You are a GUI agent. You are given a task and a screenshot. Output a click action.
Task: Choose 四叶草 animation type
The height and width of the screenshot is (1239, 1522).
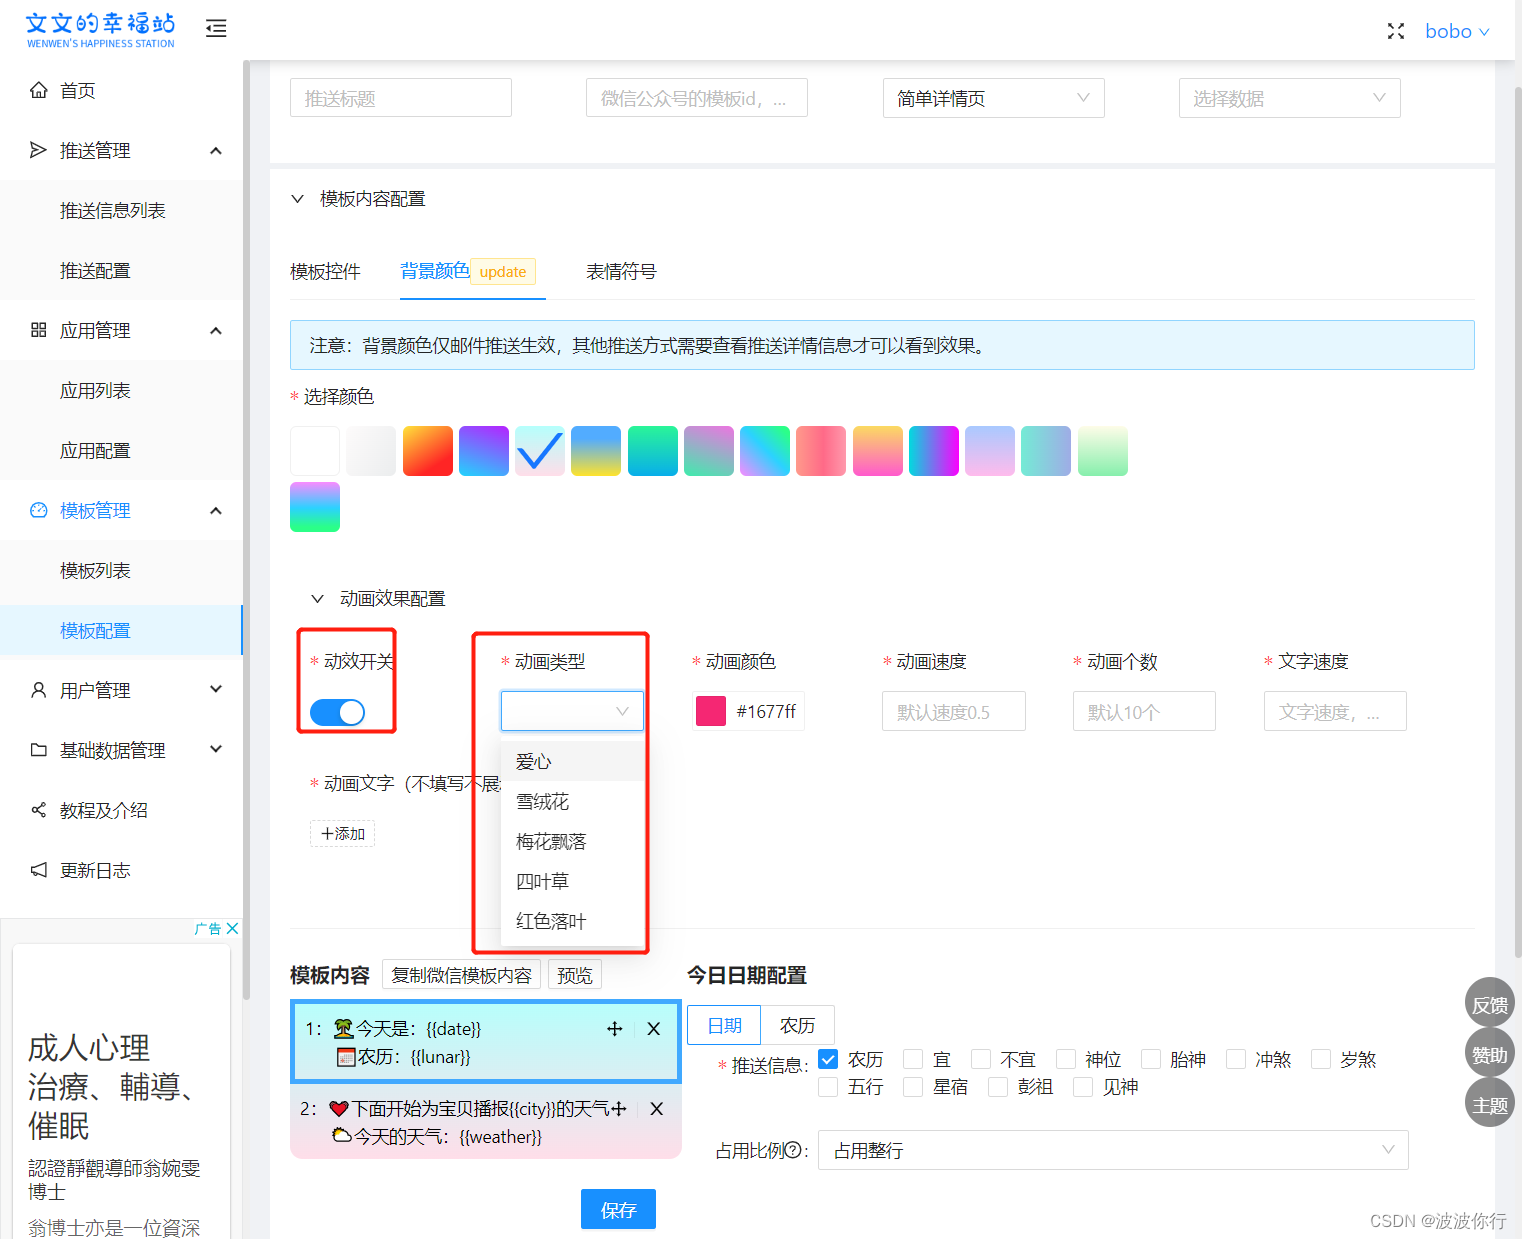[572, 881]
